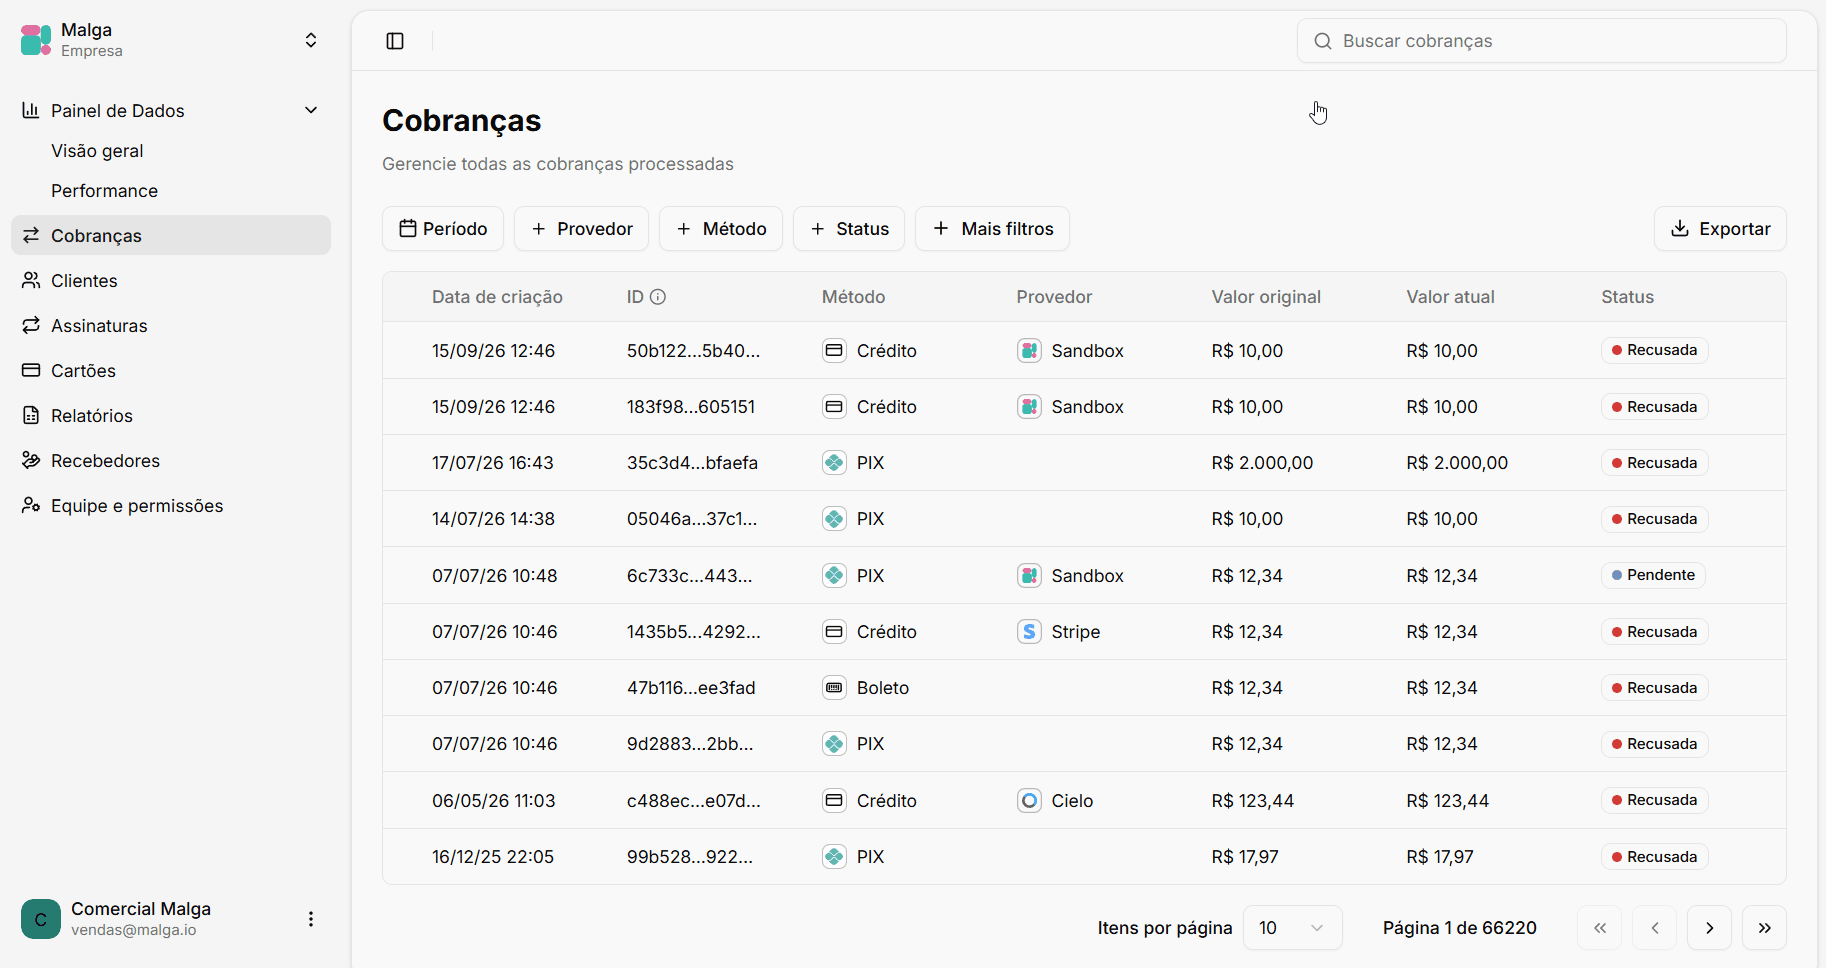Screen dimensions: 1826x968
Task: Click the vendas@malga.io email text
Action: click(x=134, y=930)
